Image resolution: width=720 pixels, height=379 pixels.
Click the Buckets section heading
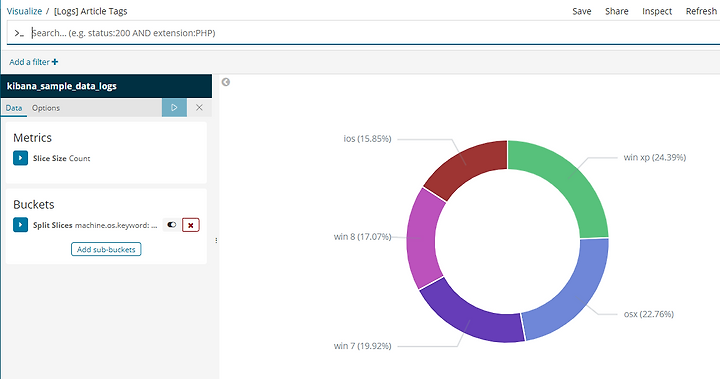(x=34, y=204)
